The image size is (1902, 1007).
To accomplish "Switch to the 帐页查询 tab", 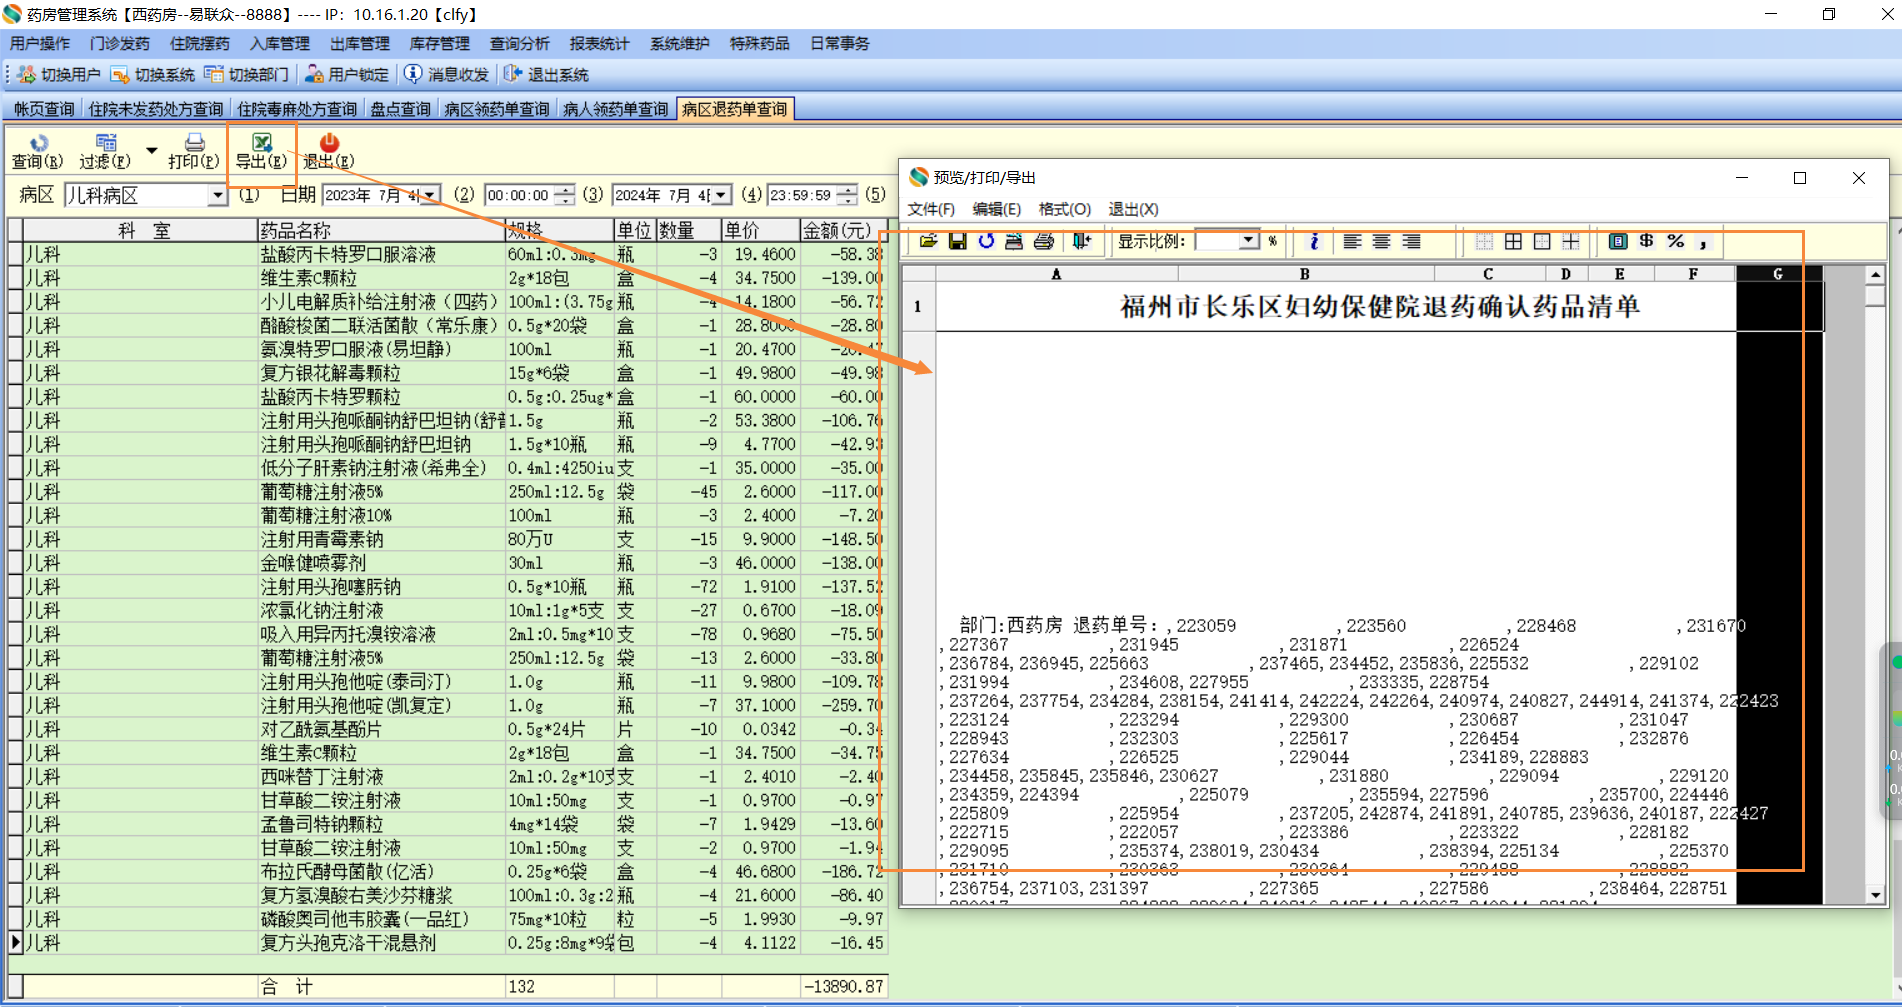I will [x=44, y=109].
